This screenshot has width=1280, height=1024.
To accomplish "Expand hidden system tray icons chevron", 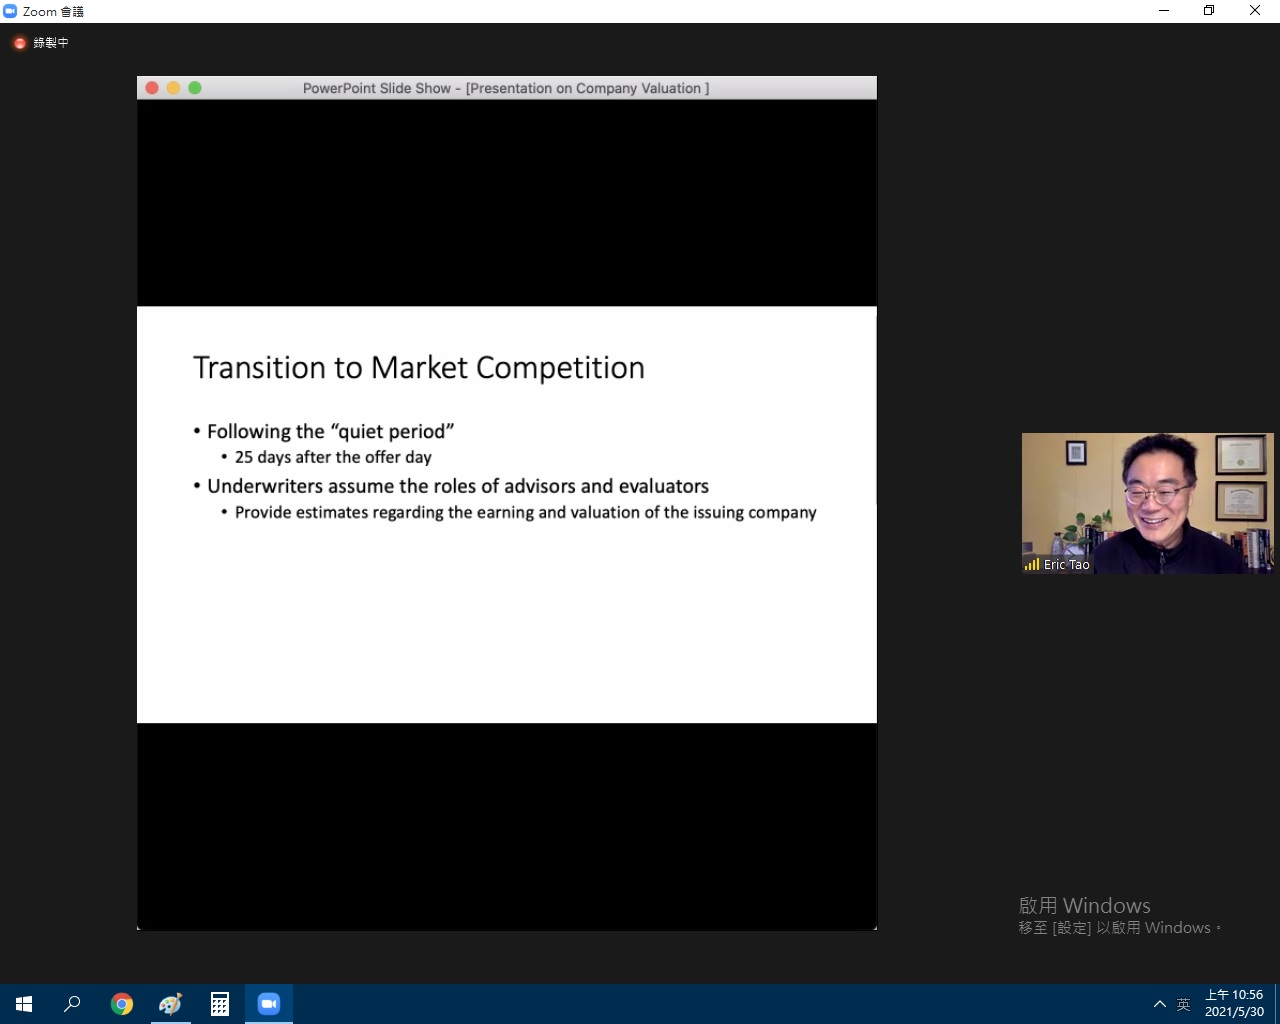I will click(1159, 1004).
